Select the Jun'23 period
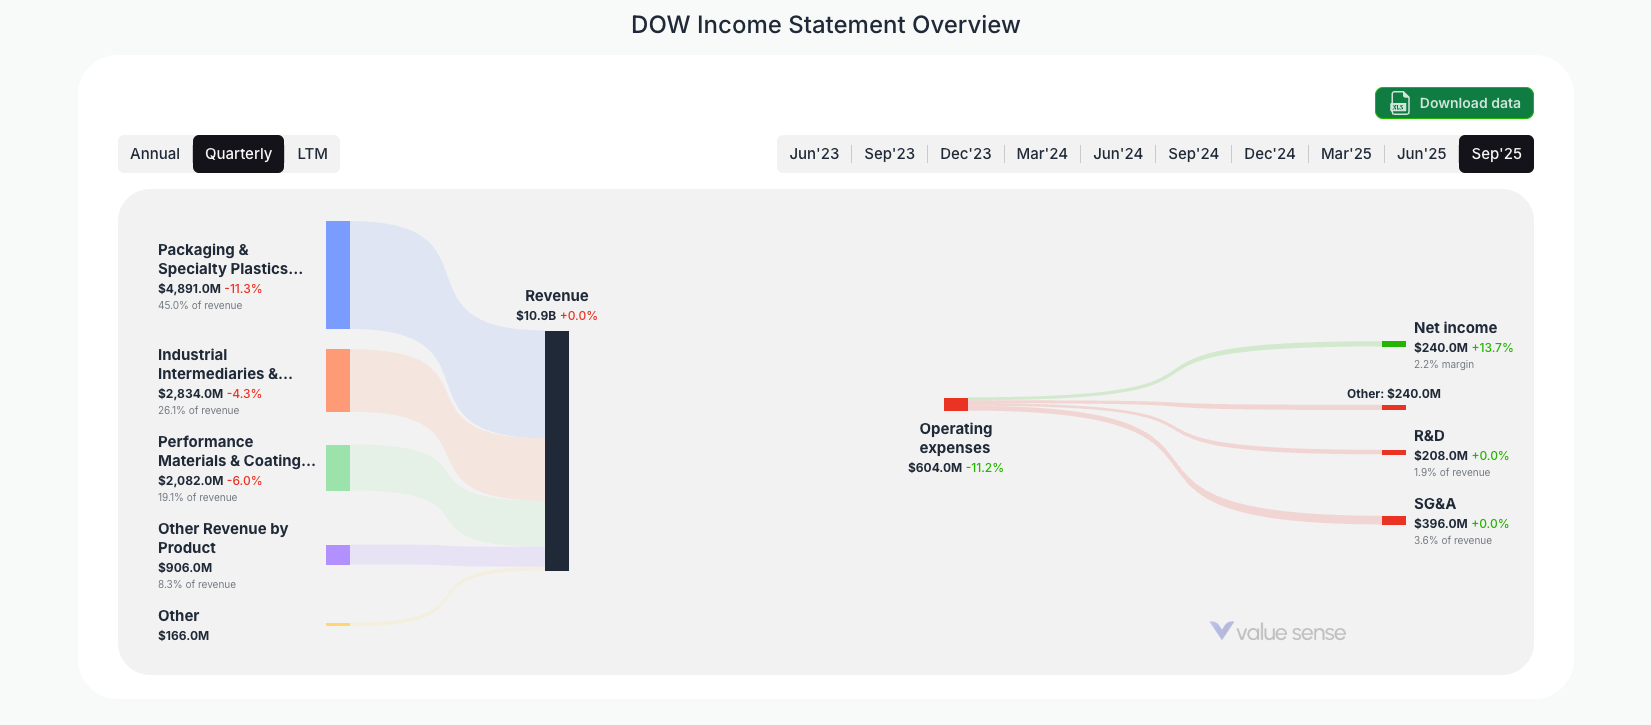 coord(814,154)
